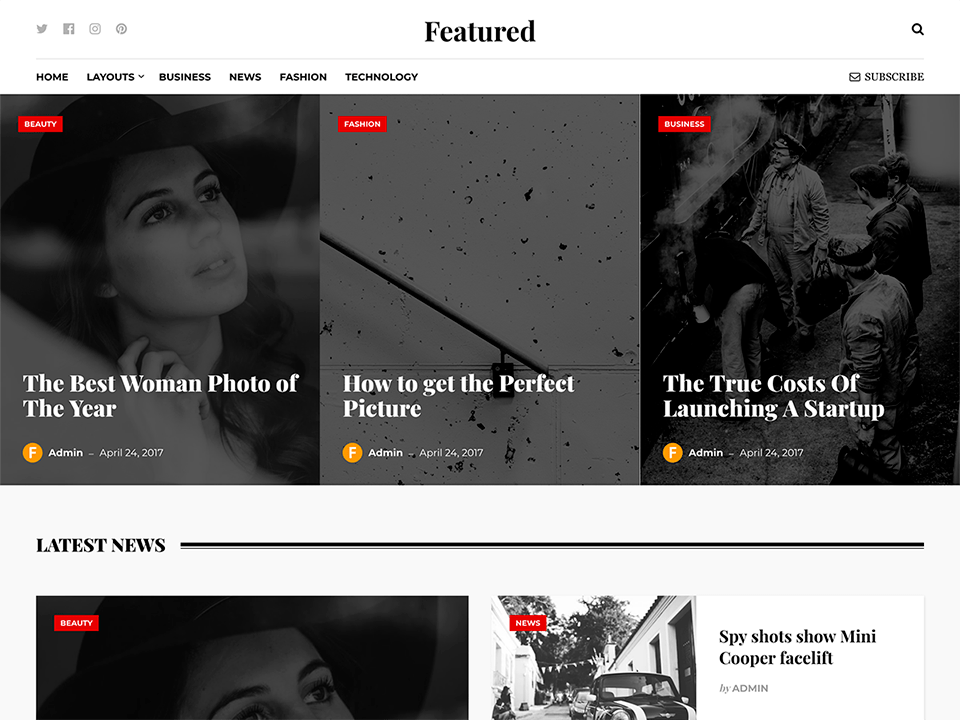Open 'How to get the Perfect Picture' article
The image size is (960, 720).
click(x=458, y=396)
